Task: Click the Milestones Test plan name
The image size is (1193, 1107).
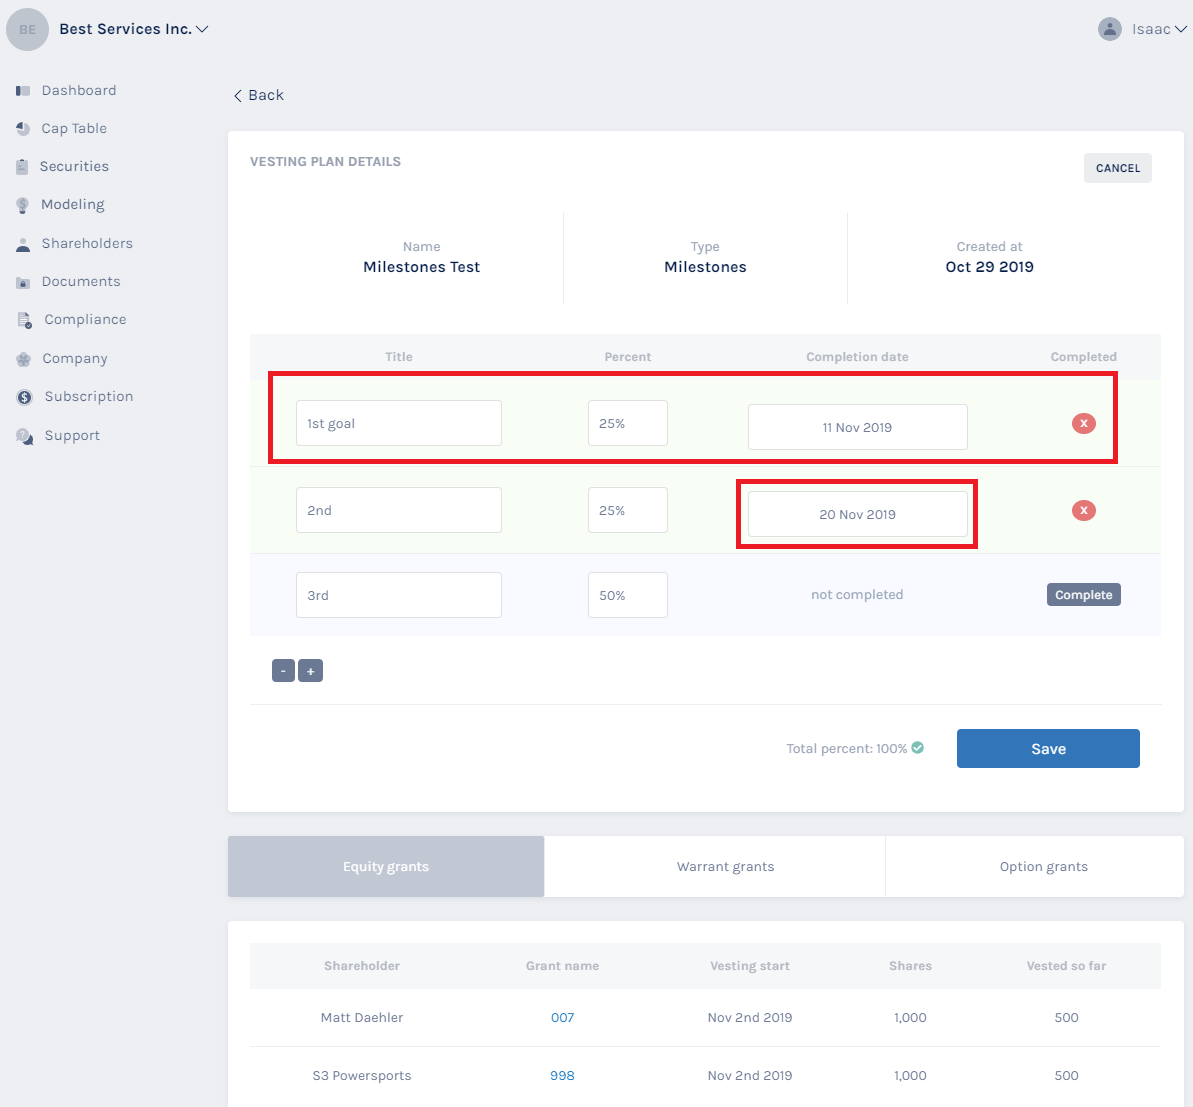Action: click(422, 267)
